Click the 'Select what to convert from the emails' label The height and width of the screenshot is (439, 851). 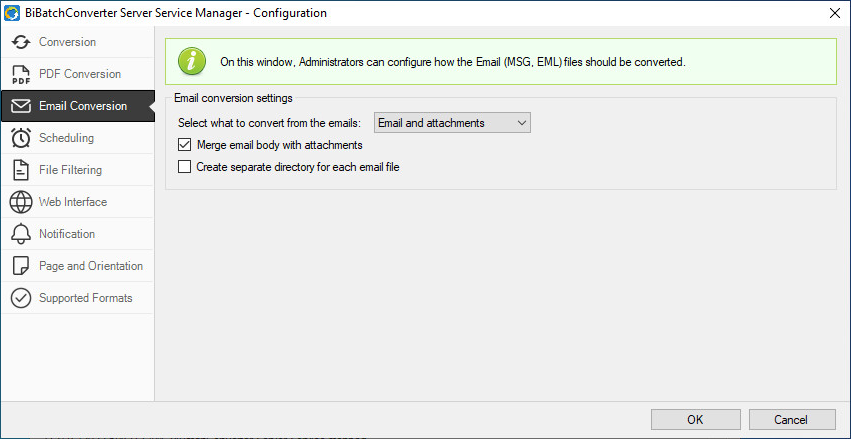pos(269,123)
